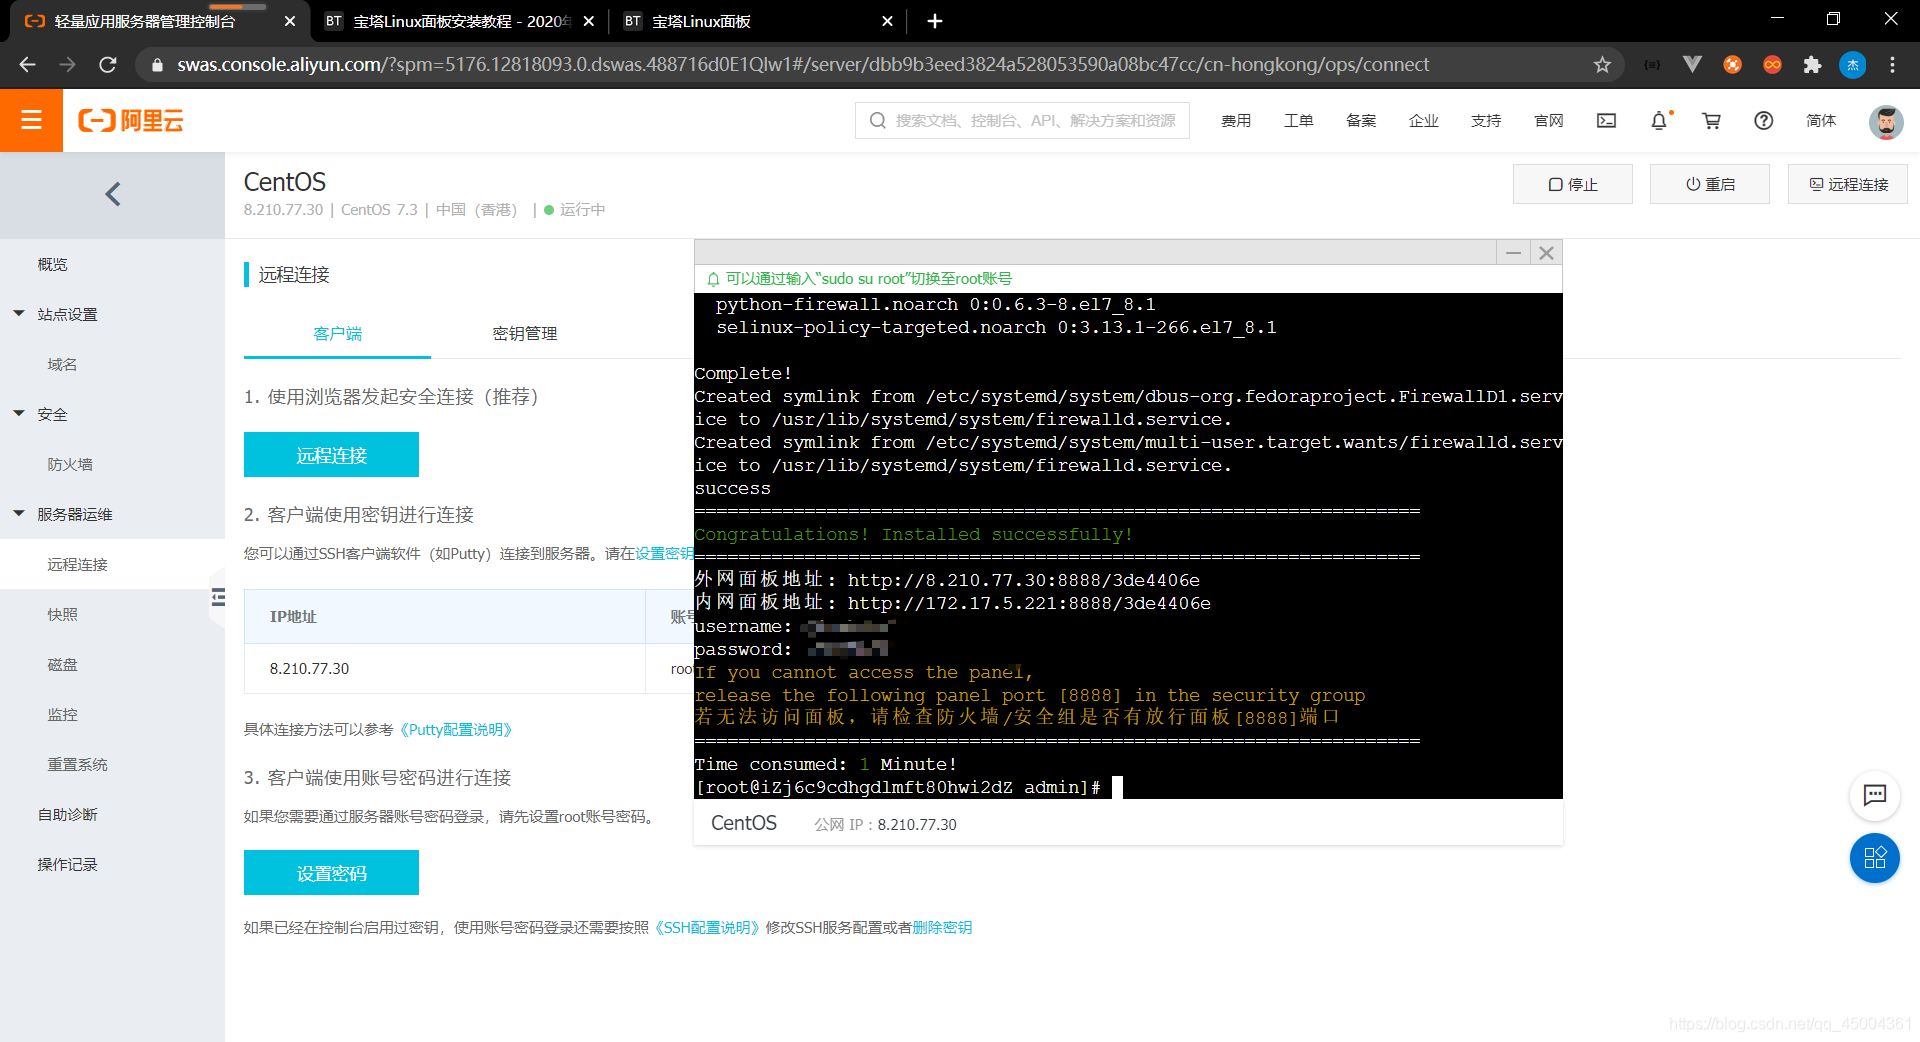Focus the console search input field
Image resolution: width=1920 pixels, height=1042 pixels.
tap(1022, 121)
